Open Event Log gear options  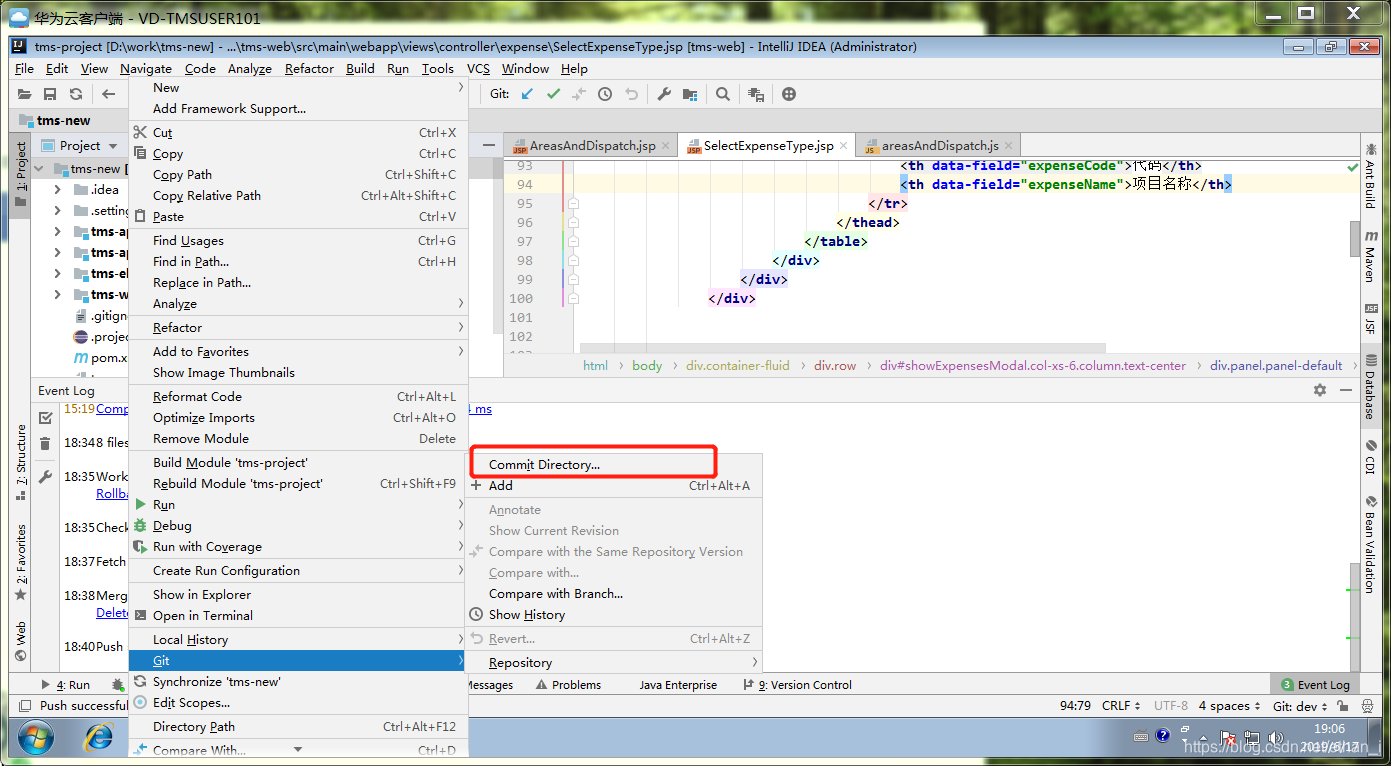[1320, 390]
